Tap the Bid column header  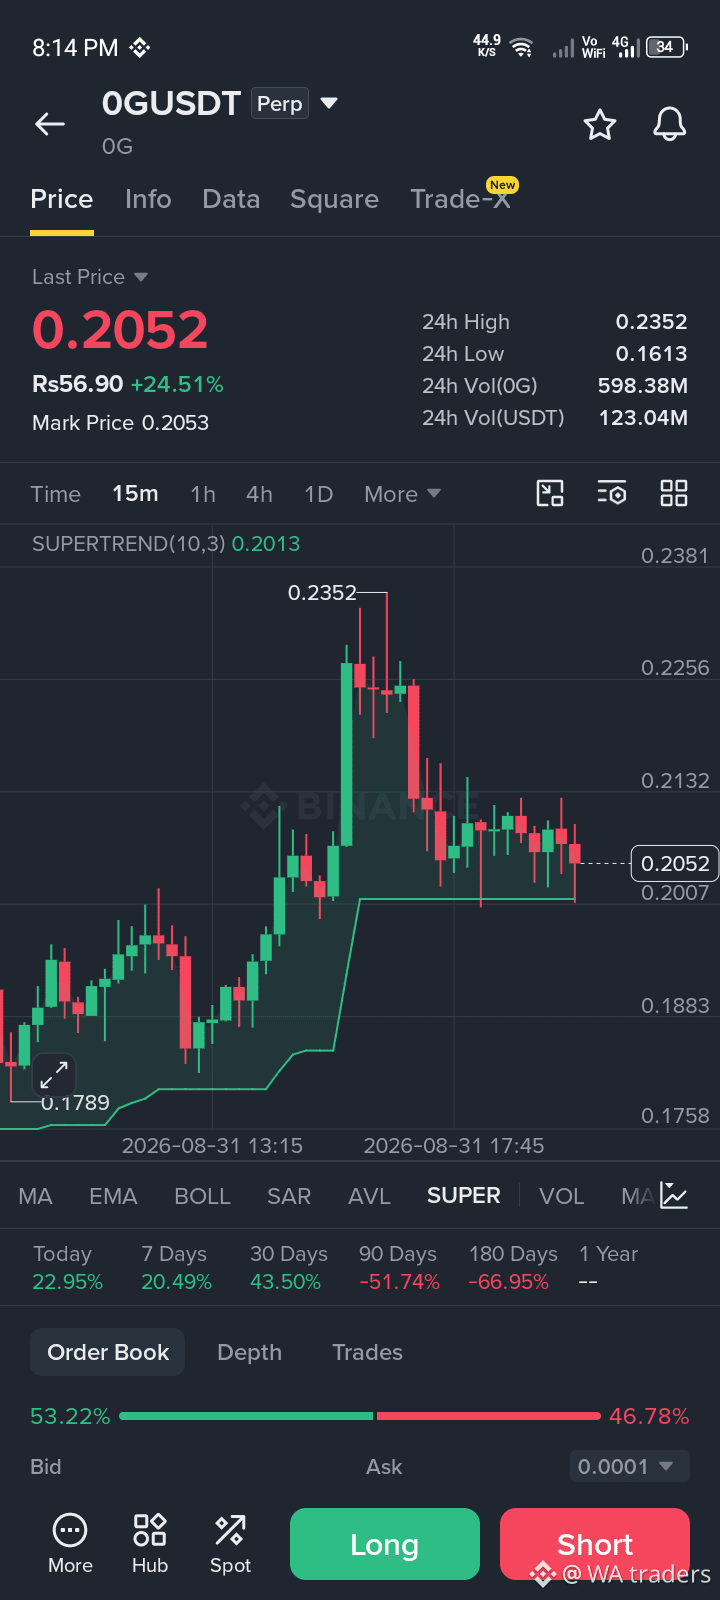(x=46, y=1467)
